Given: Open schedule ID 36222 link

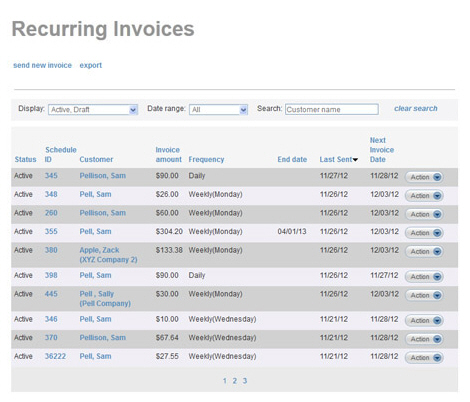Looking at the screenshot, I should (55, 357).
